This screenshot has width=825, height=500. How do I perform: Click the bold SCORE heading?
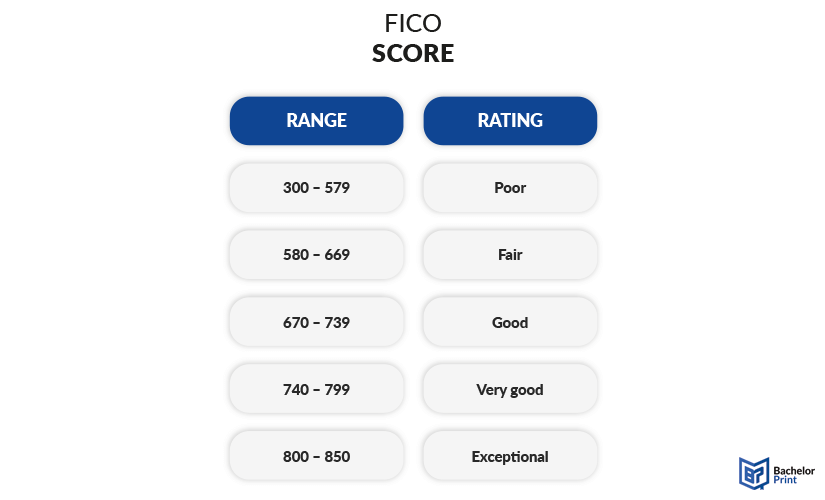coord(413,53)
